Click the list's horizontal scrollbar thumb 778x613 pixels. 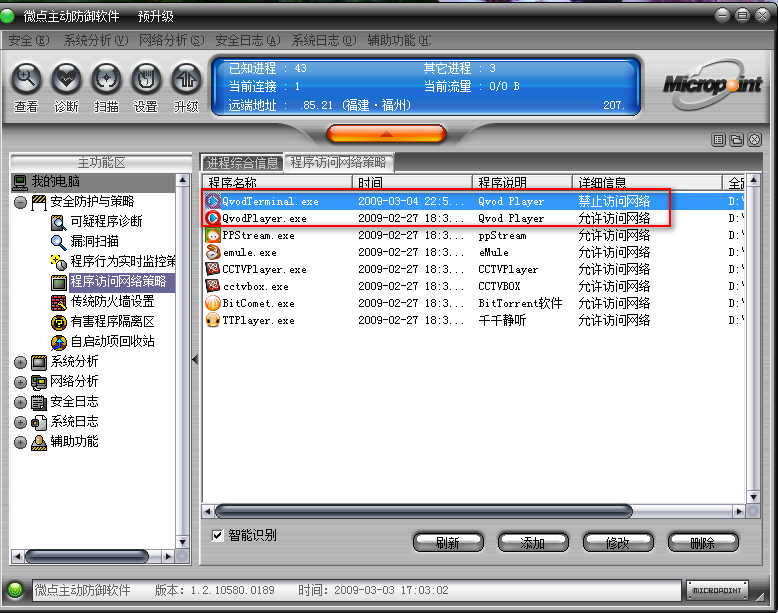click(x=424, y=511)
